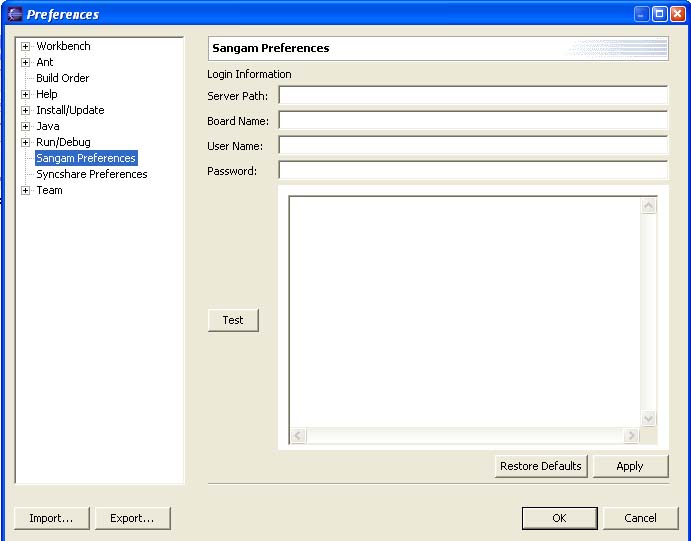Click the output area scroll right arrow
The image size is (691, 541).
(631, 436)
